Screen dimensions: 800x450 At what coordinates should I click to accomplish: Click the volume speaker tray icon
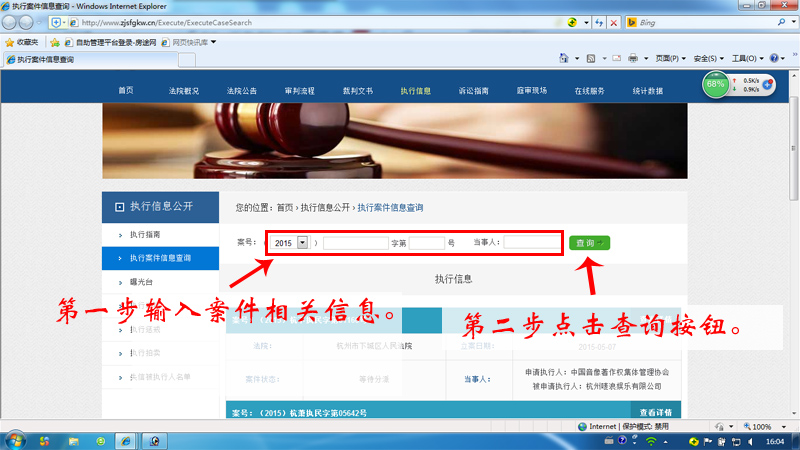750,441
